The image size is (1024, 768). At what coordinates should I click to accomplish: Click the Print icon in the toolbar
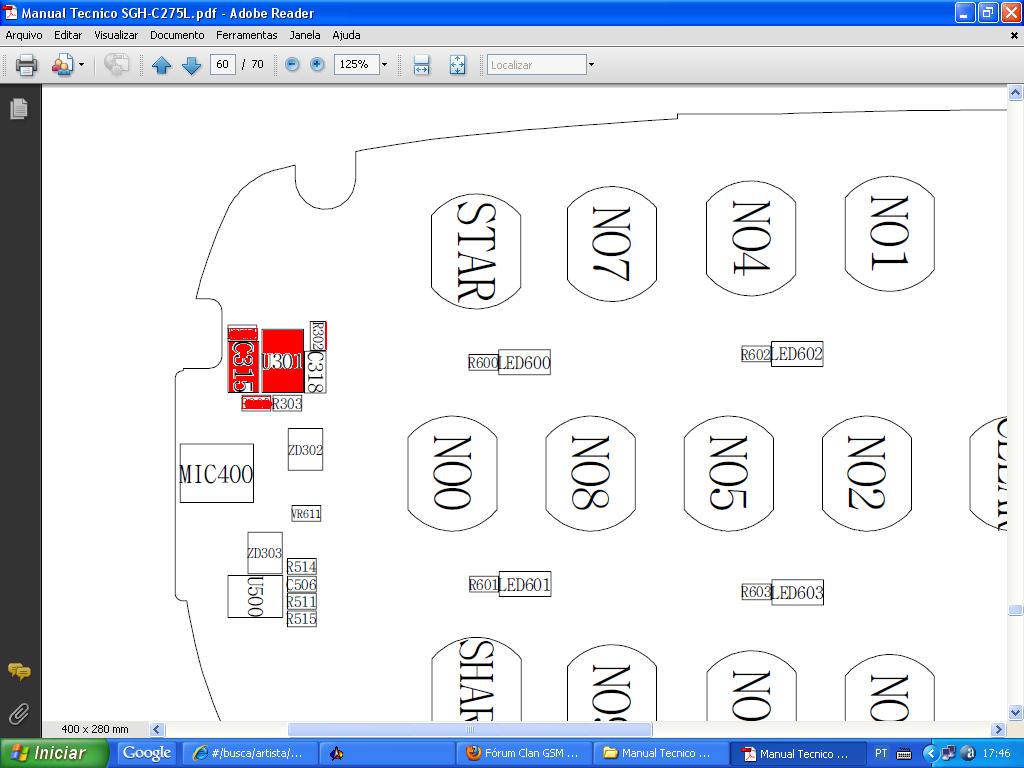click(x=26, y=65)
